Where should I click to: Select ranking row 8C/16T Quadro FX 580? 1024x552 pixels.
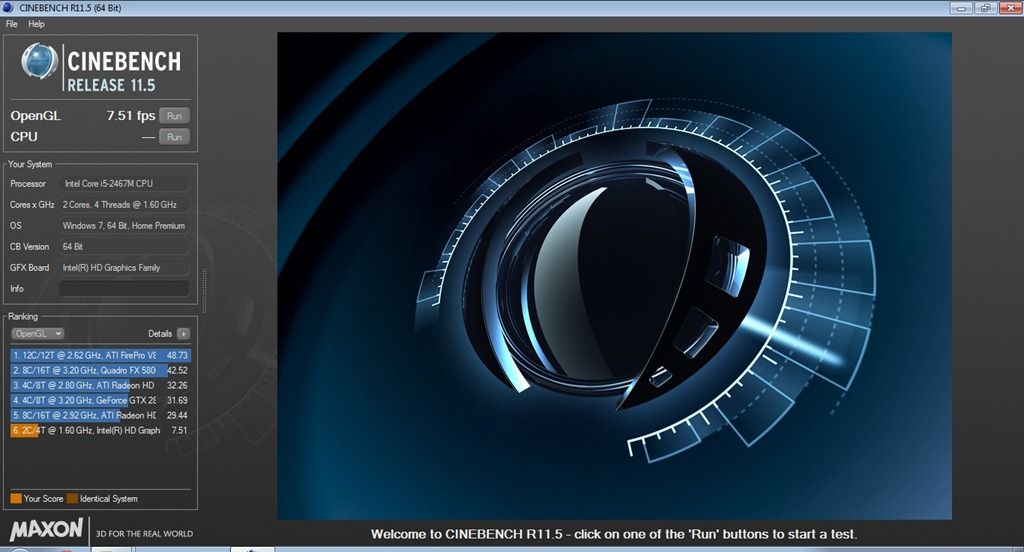(x=101, y=370)
